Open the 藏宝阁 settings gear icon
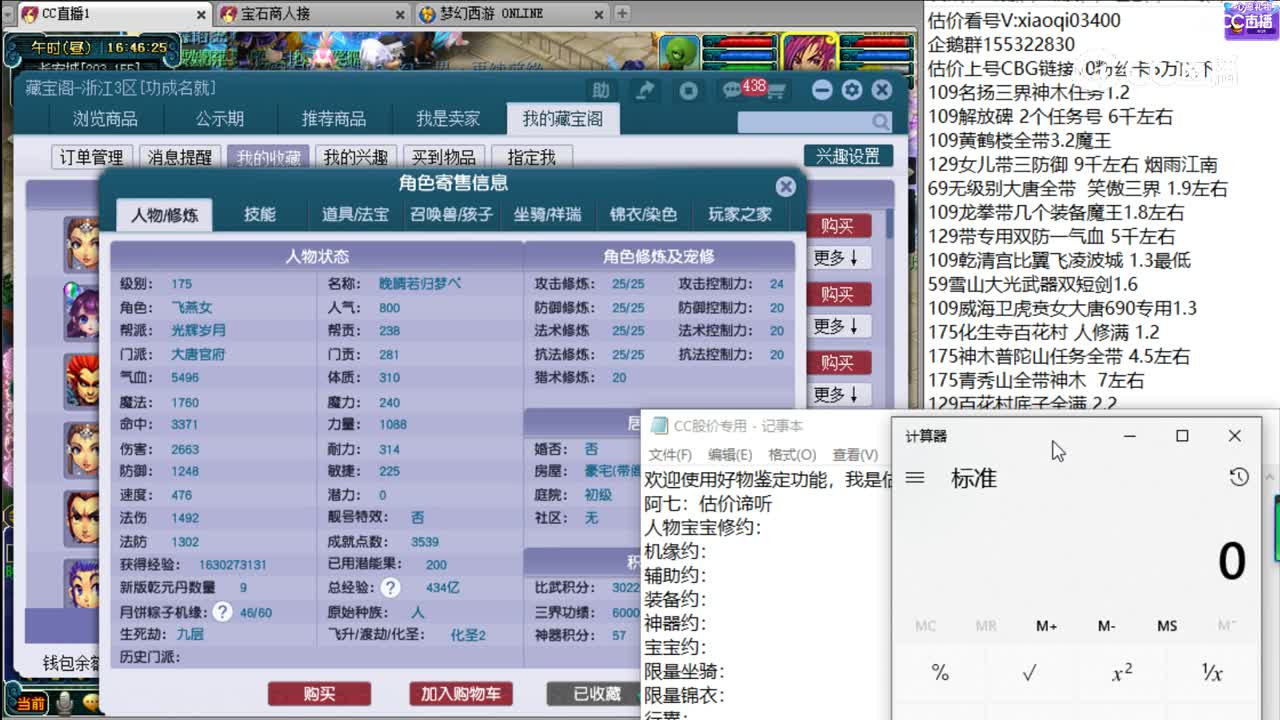The image size is (1280, 720). [x=850, y=90]
